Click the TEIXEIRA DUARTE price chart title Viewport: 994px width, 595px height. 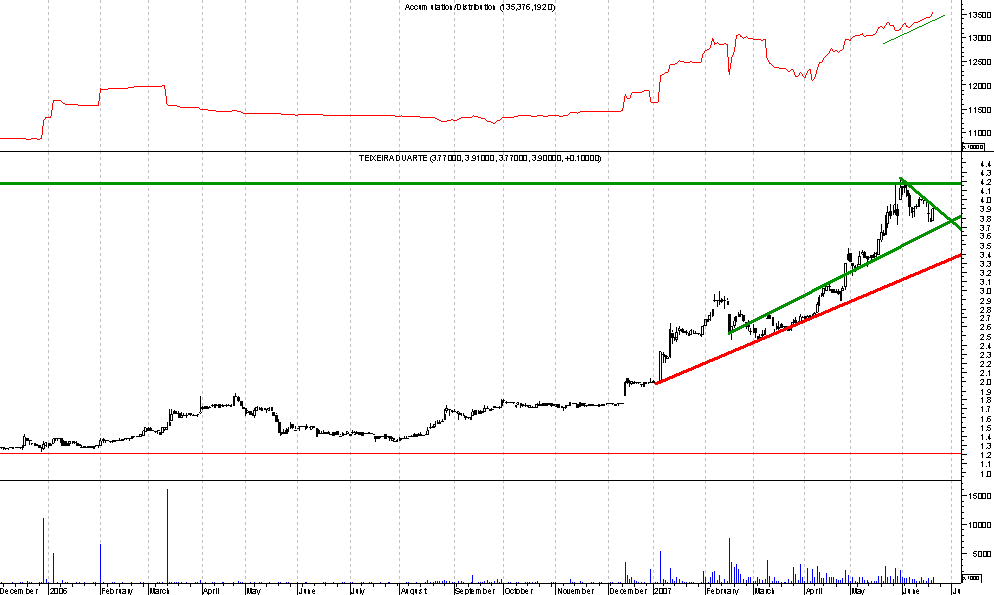(x=480, y=158)
